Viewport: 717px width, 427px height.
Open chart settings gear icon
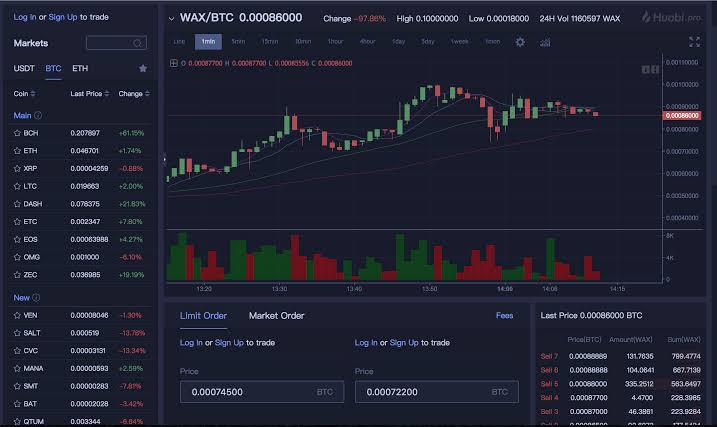point(520,42)
